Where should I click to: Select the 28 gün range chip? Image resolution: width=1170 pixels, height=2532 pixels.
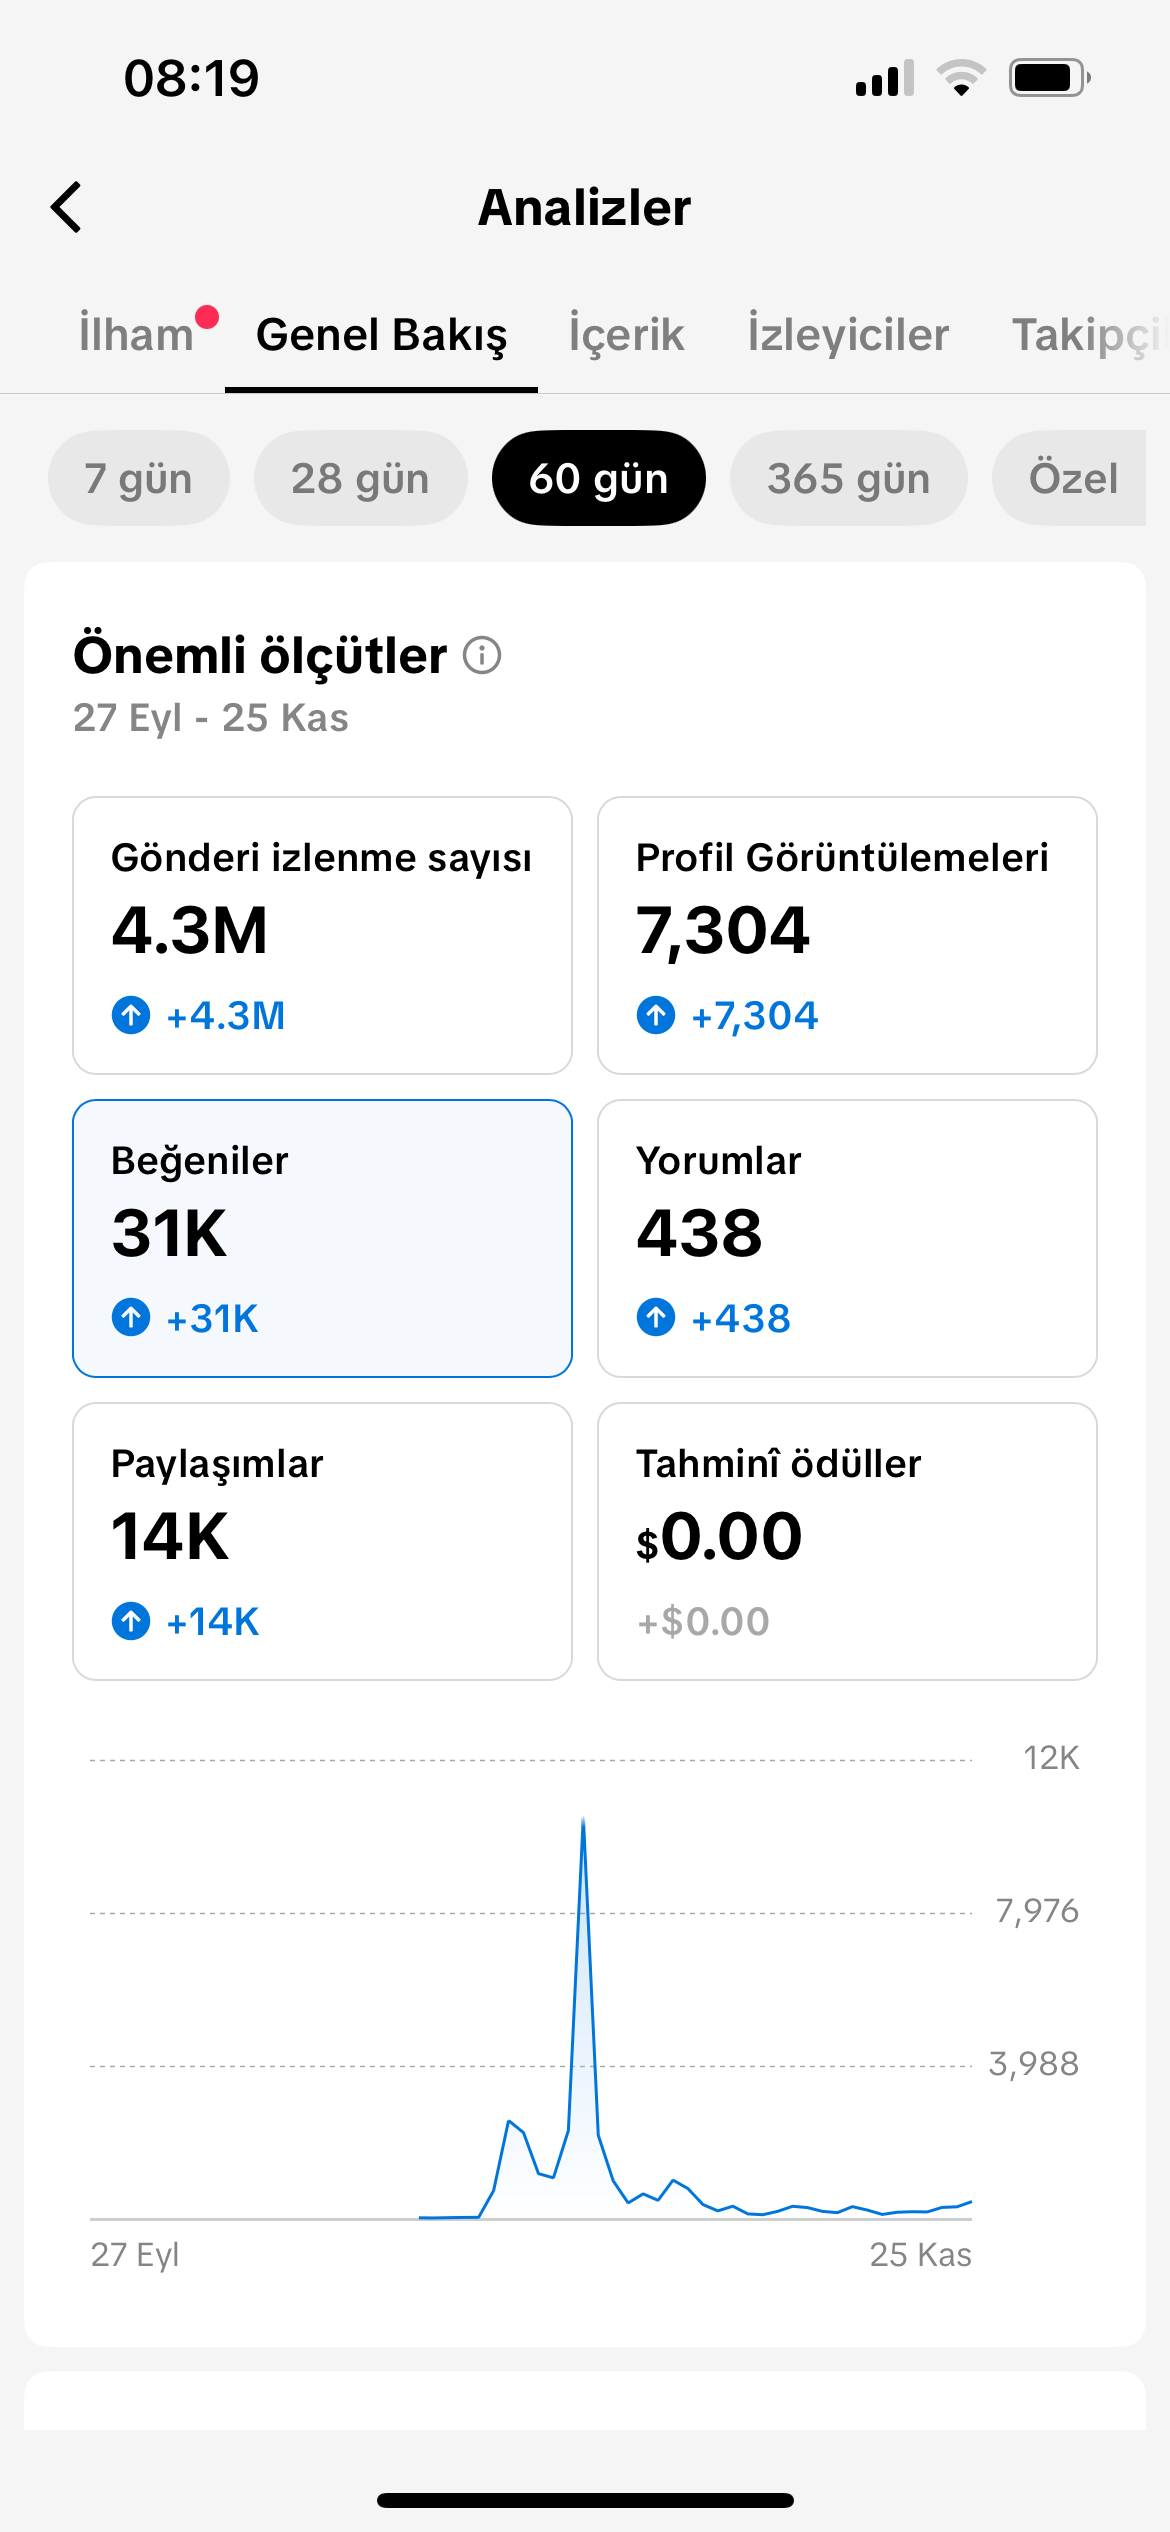pos(360,478)
